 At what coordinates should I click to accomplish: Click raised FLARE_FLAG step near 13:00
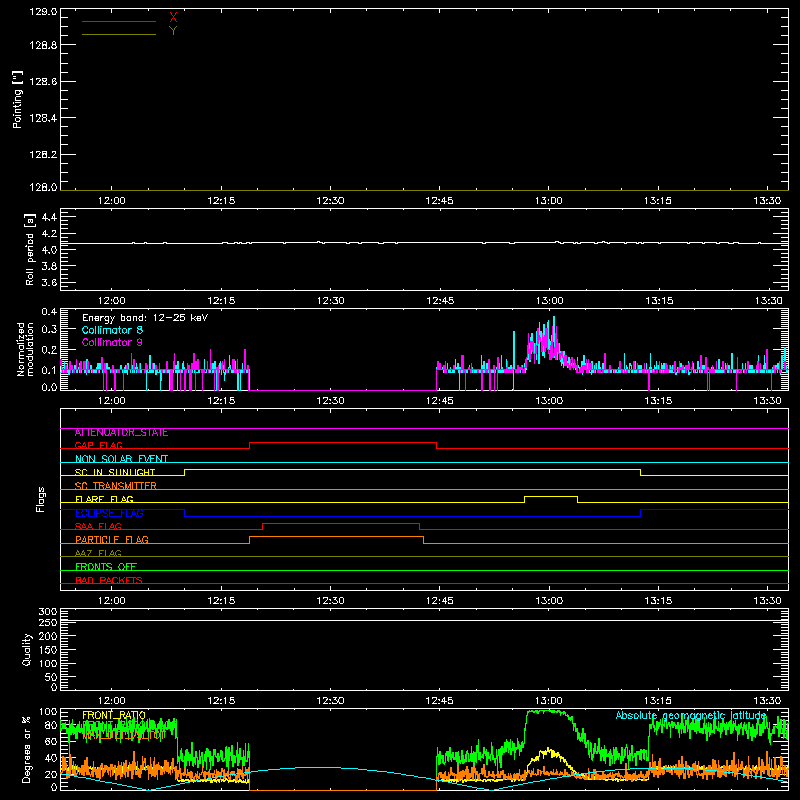[551, 496]
